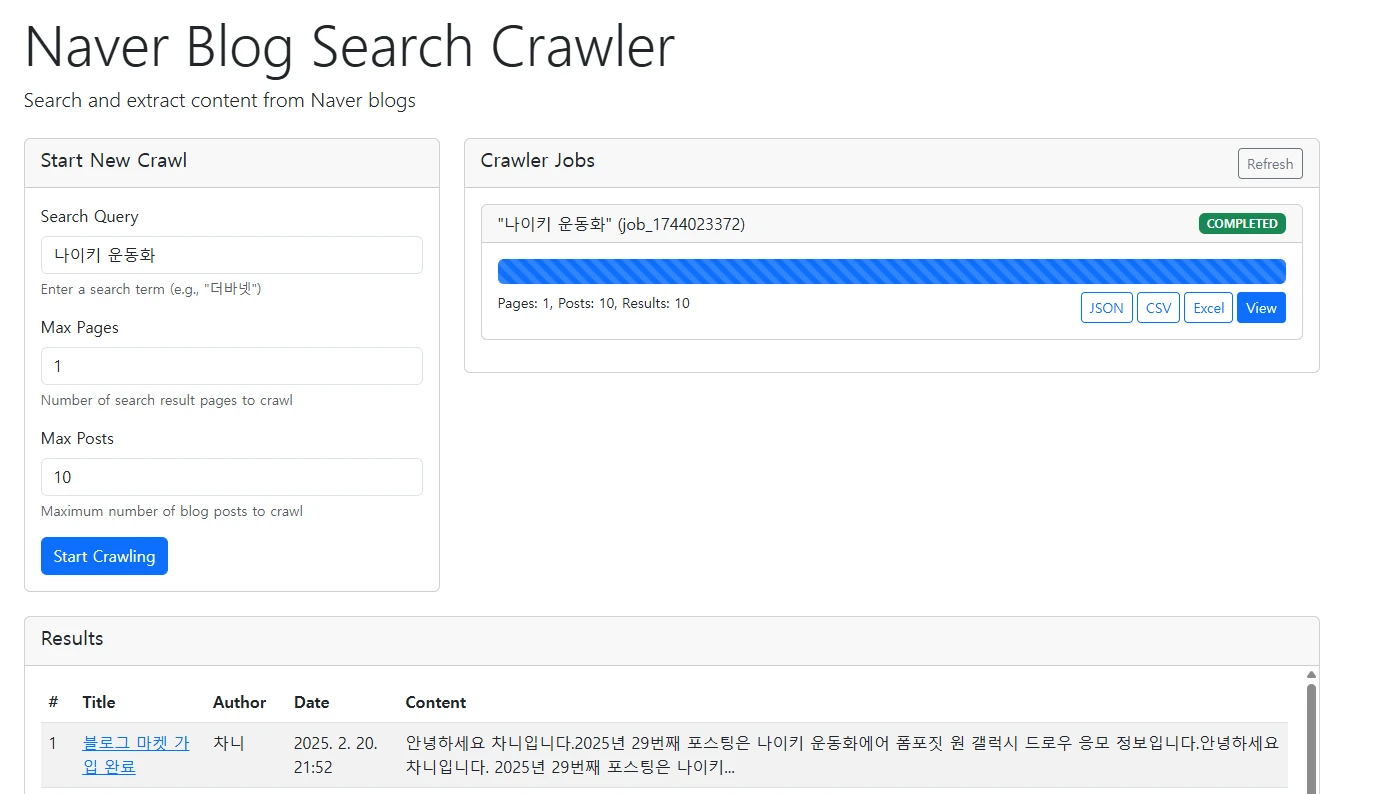Click the Search Query input containing 나이키 운동화

231,255
